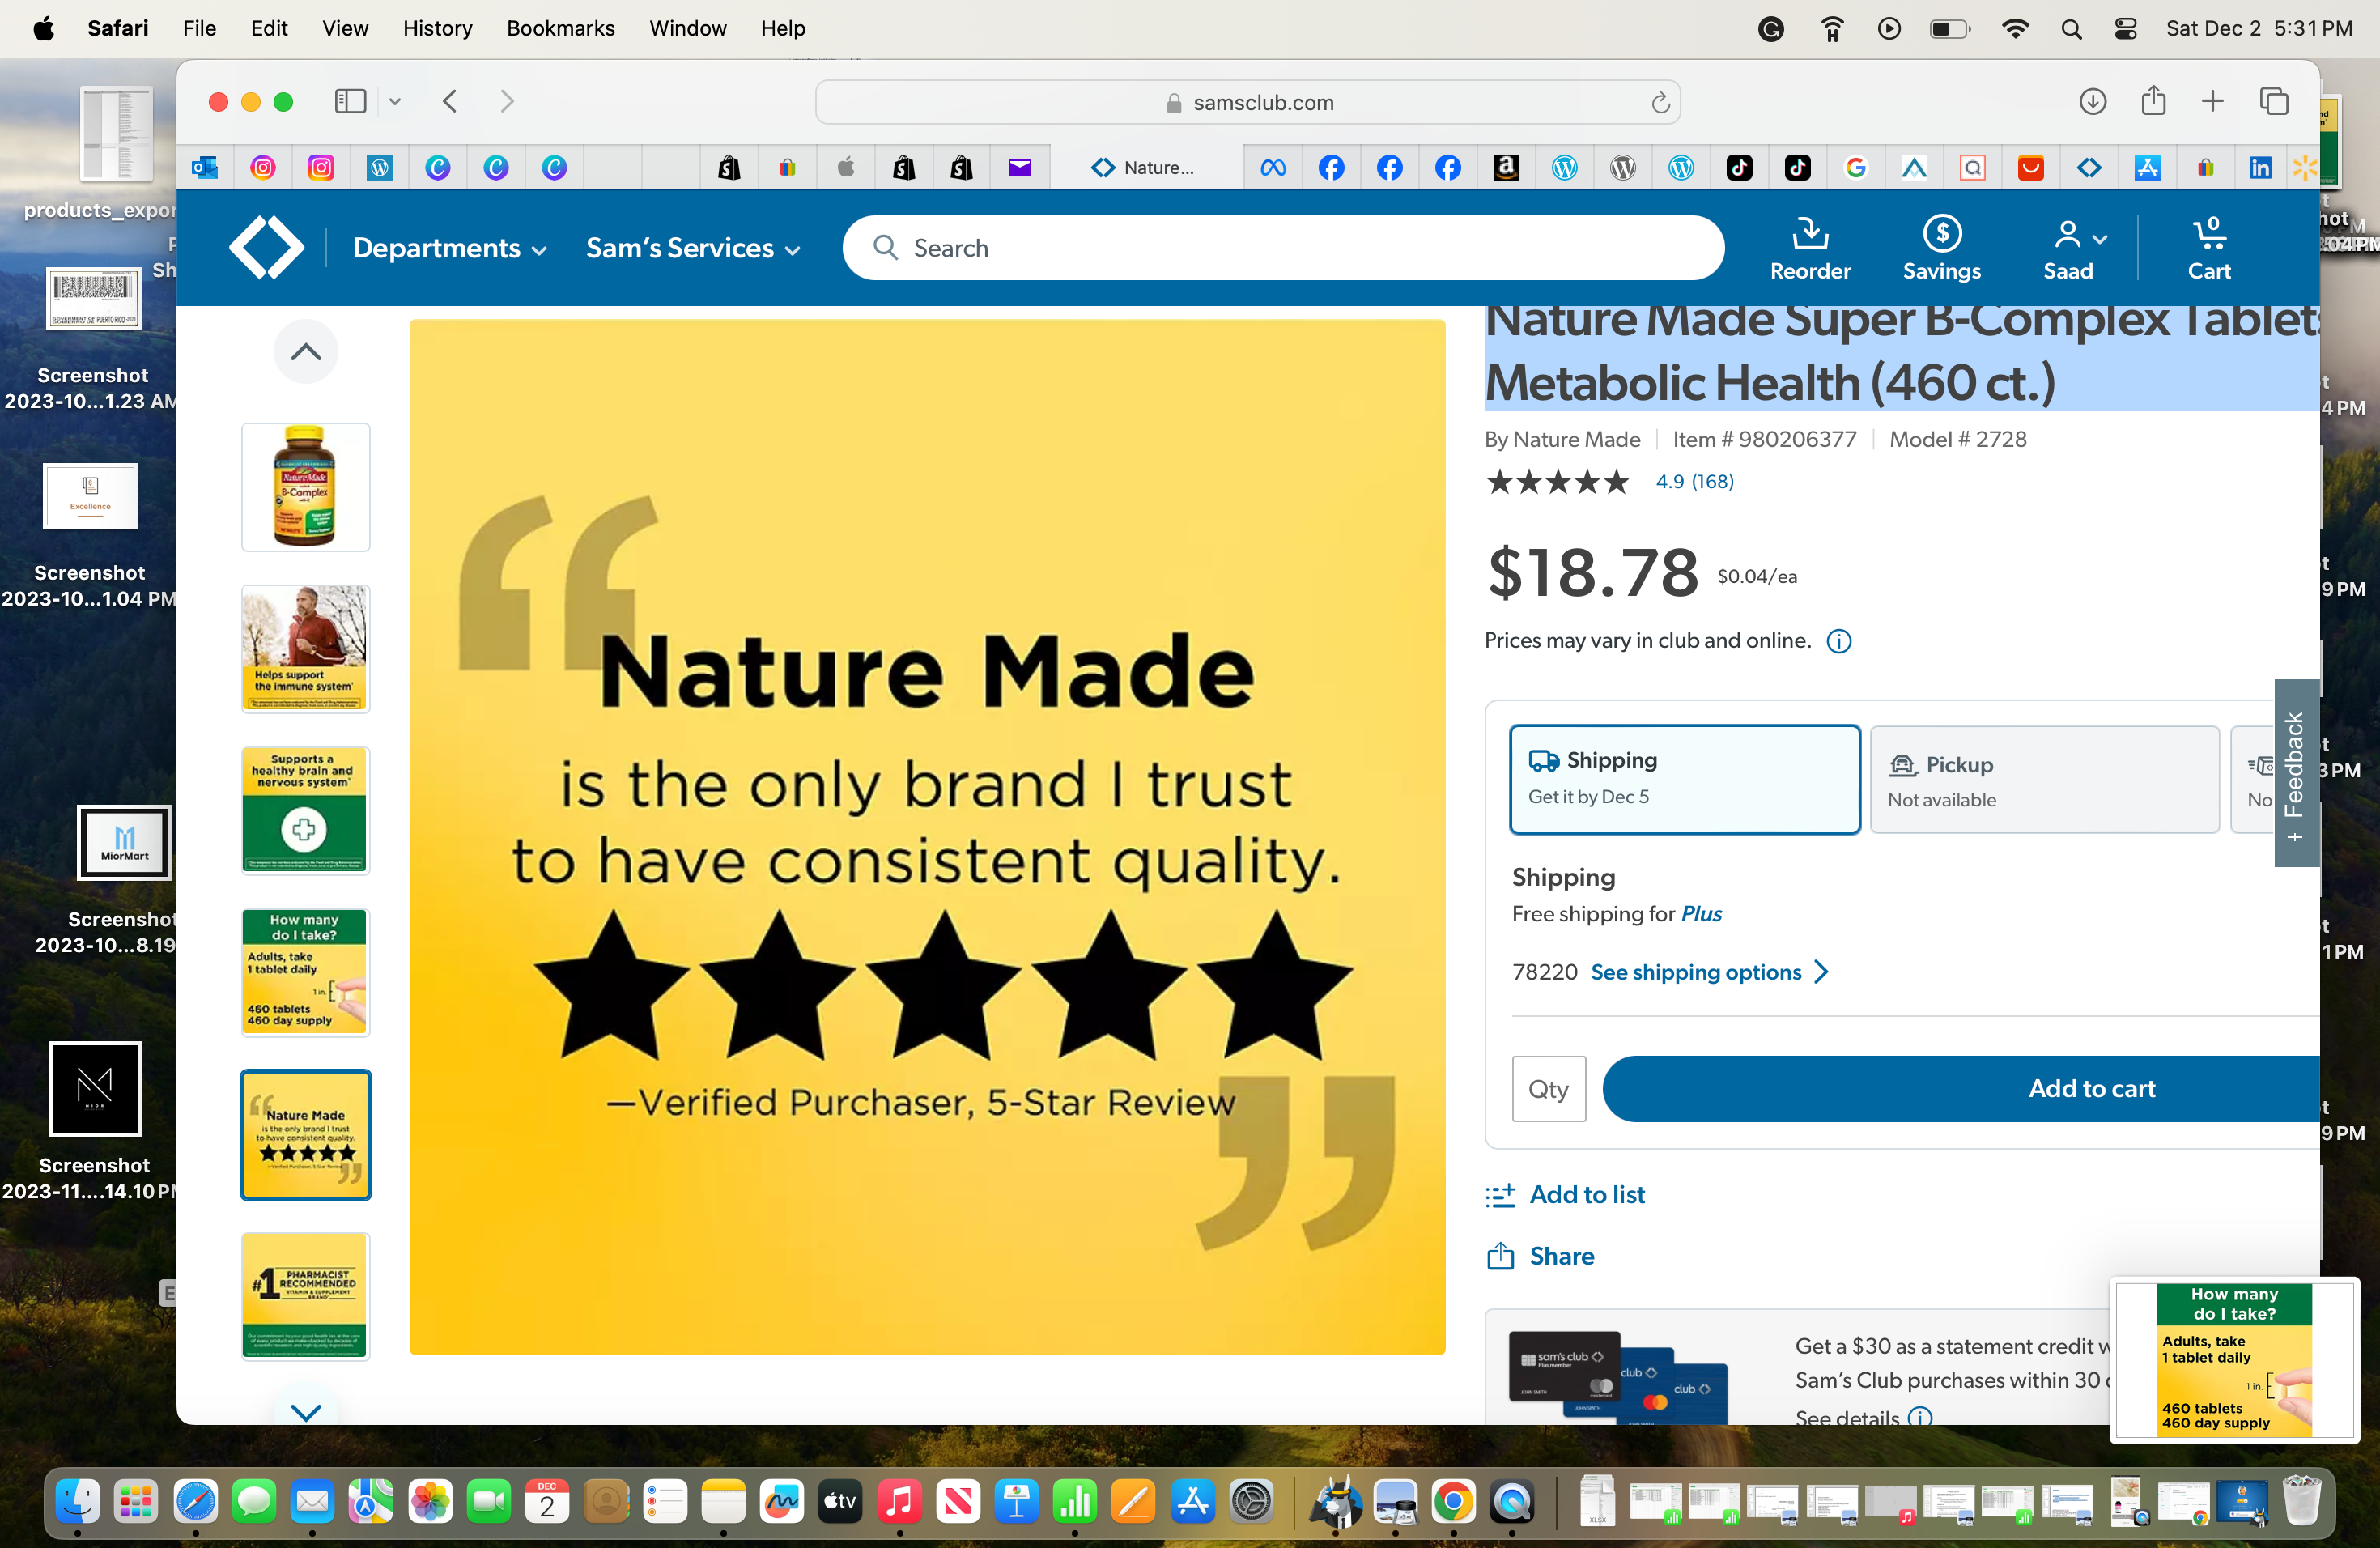Open the Reorder icon in header

(x=1809, y=233)
